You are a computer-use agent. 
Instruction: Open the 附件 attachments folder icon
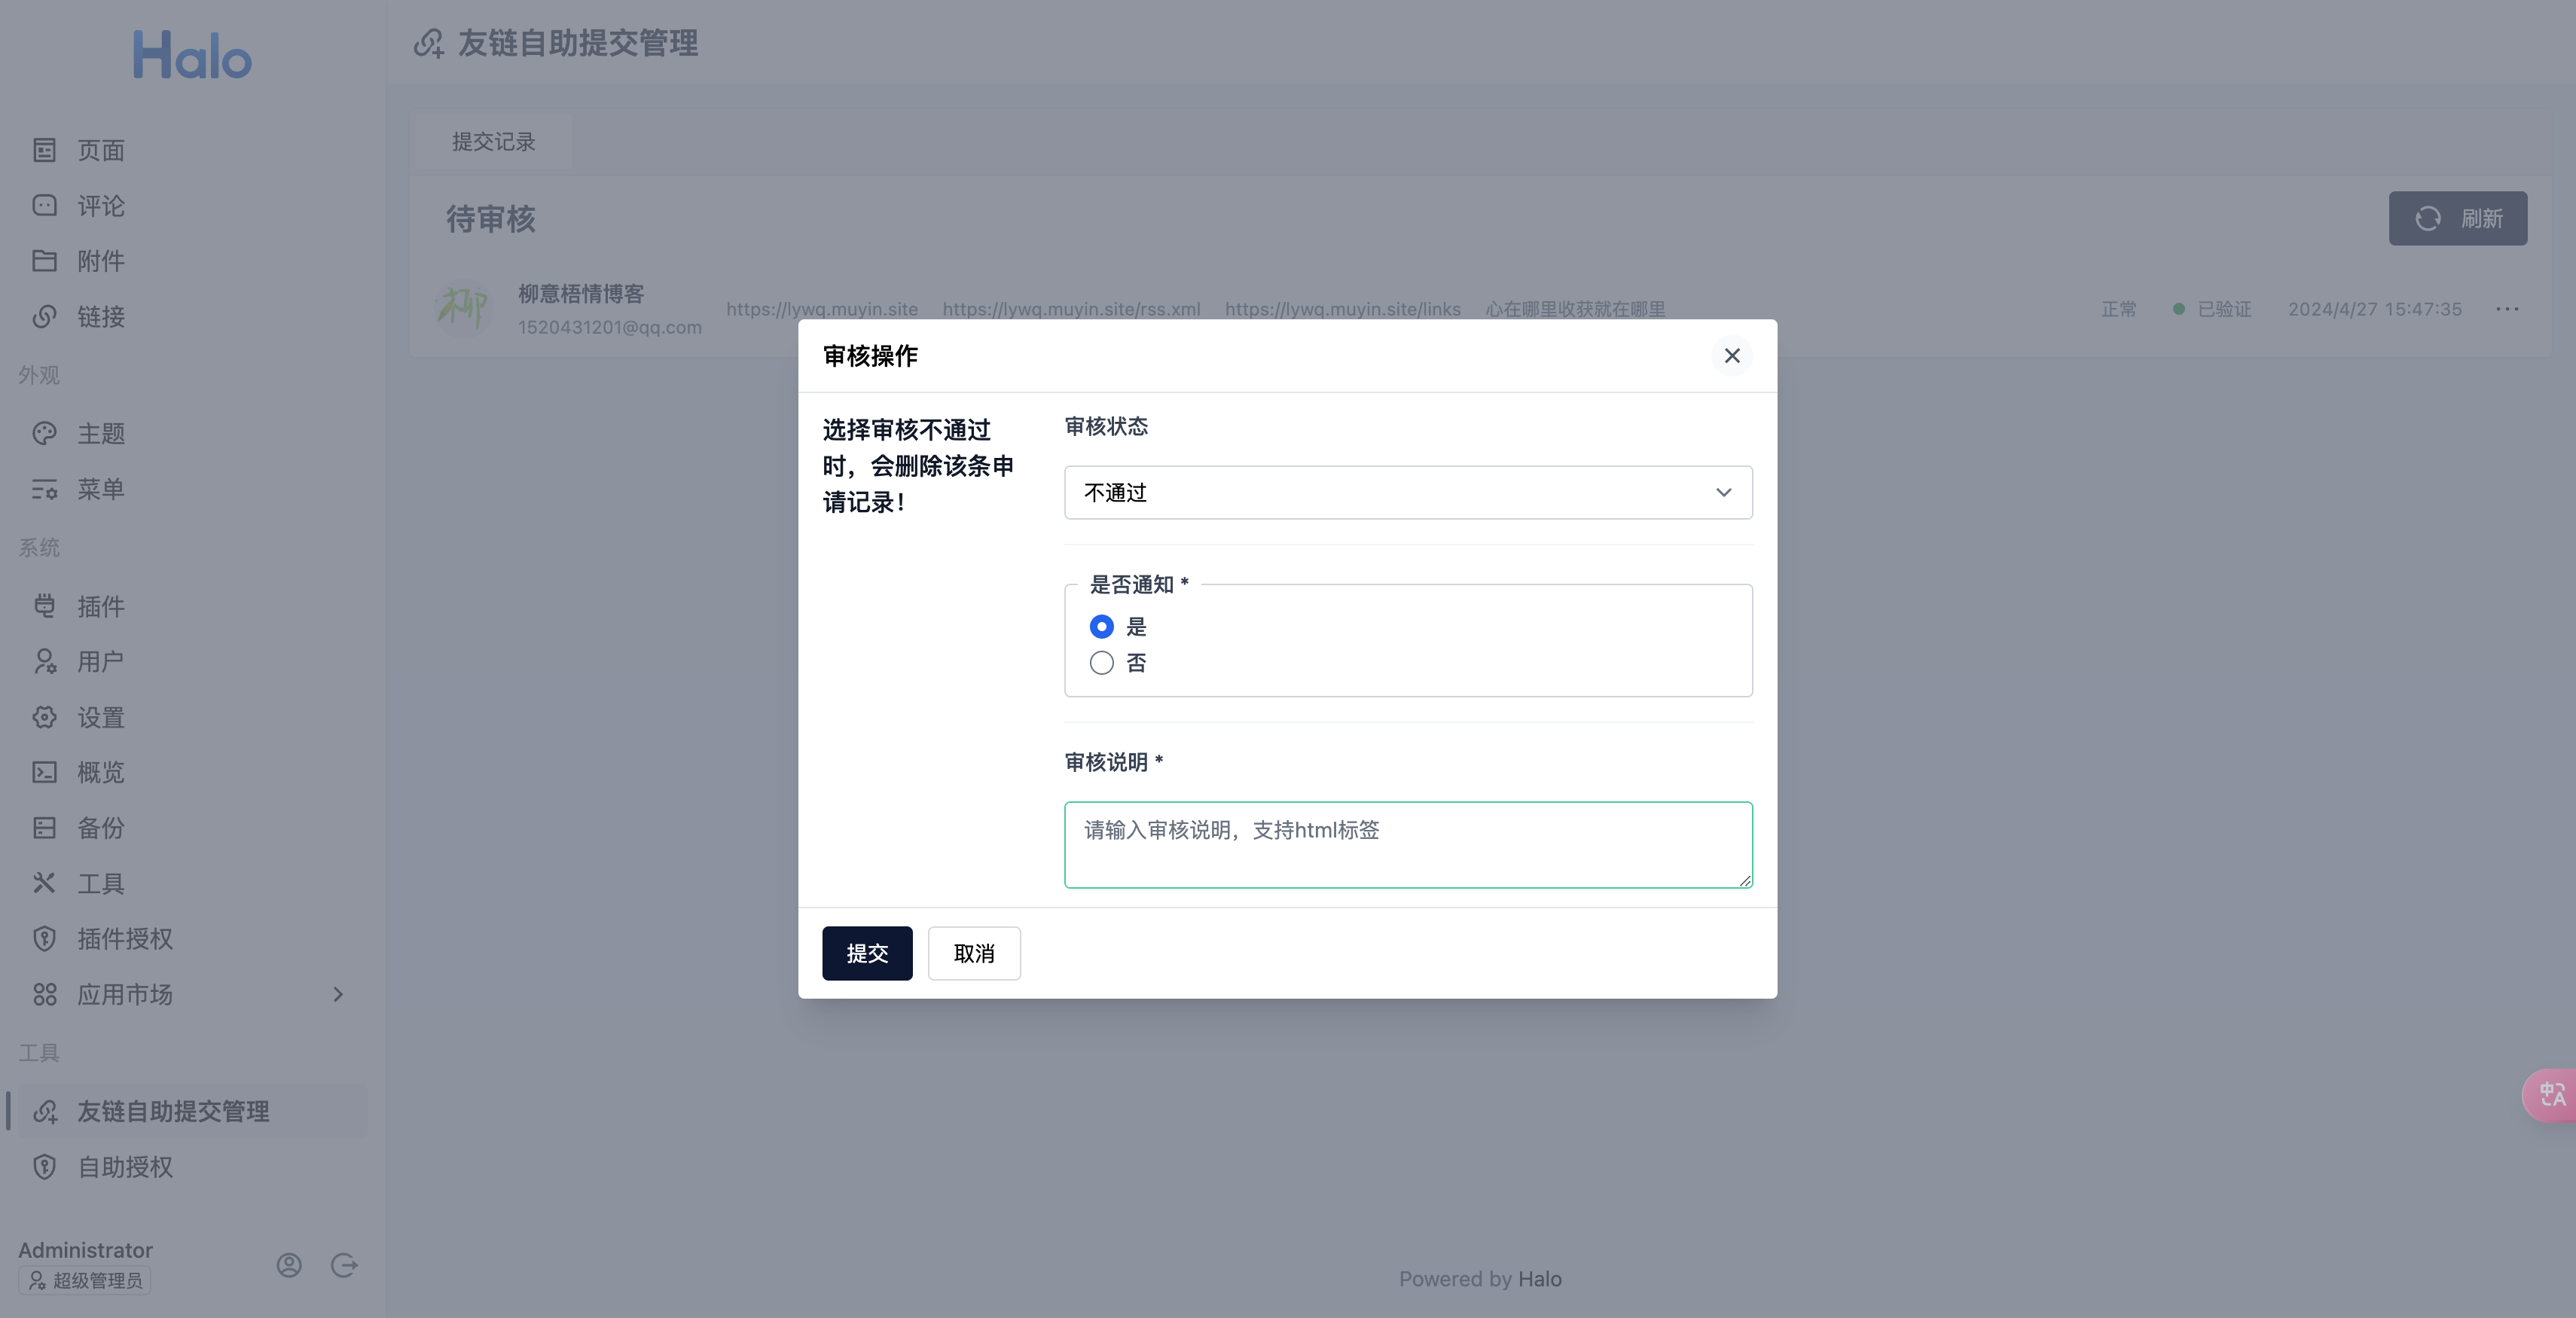[x=44, y=261]
